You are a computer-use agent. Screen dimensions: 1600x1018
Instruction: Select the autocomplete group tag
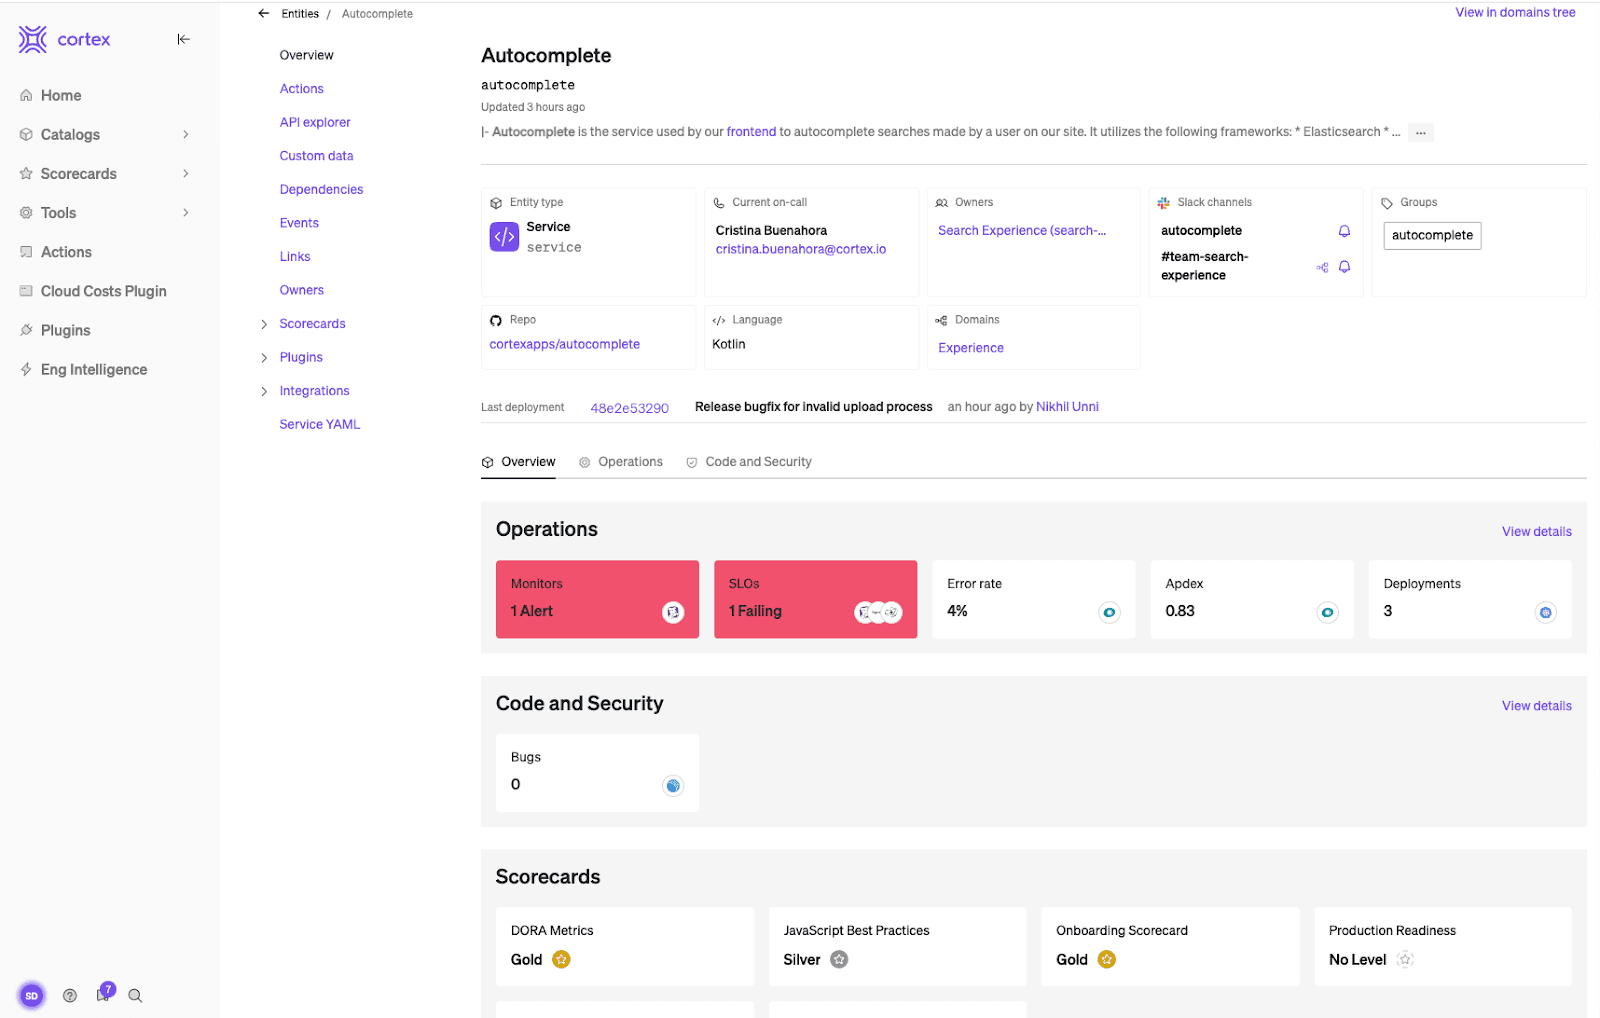pyautogui.click(x=1431, y=235)
